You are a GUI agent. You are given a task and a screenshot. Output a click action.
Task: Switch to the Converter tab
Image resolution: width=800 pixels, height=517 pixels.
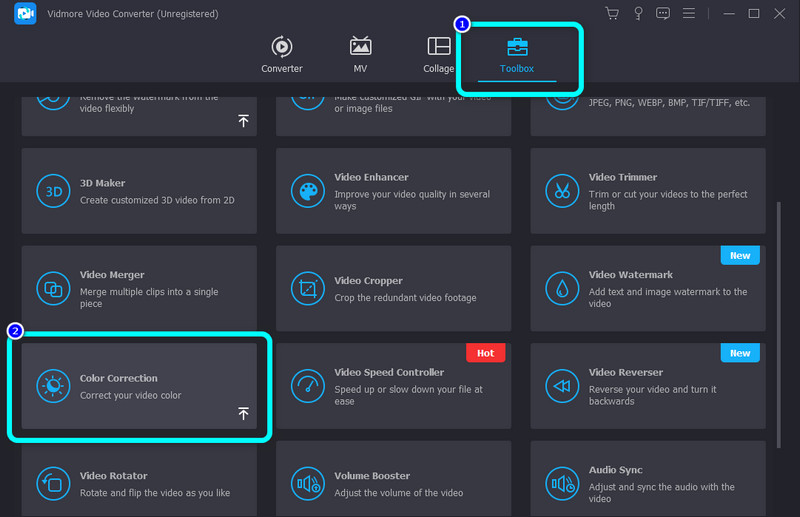pos(281,56)
